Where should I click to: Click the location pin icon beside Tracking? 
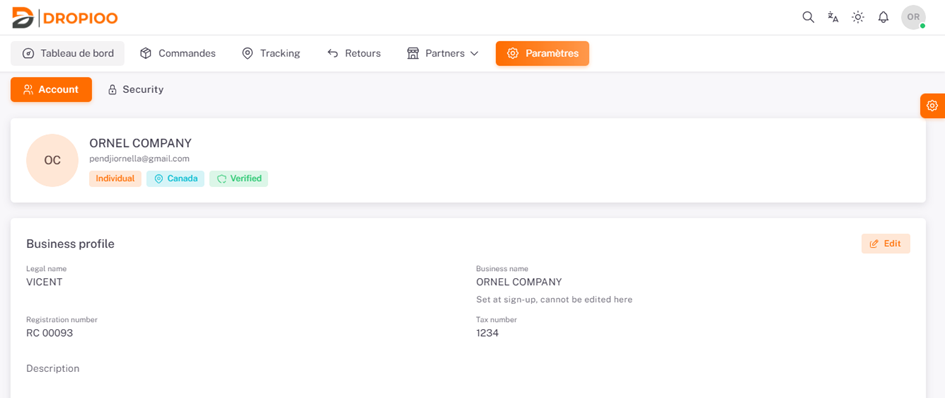pyautogui.click(x=247, y=53)
